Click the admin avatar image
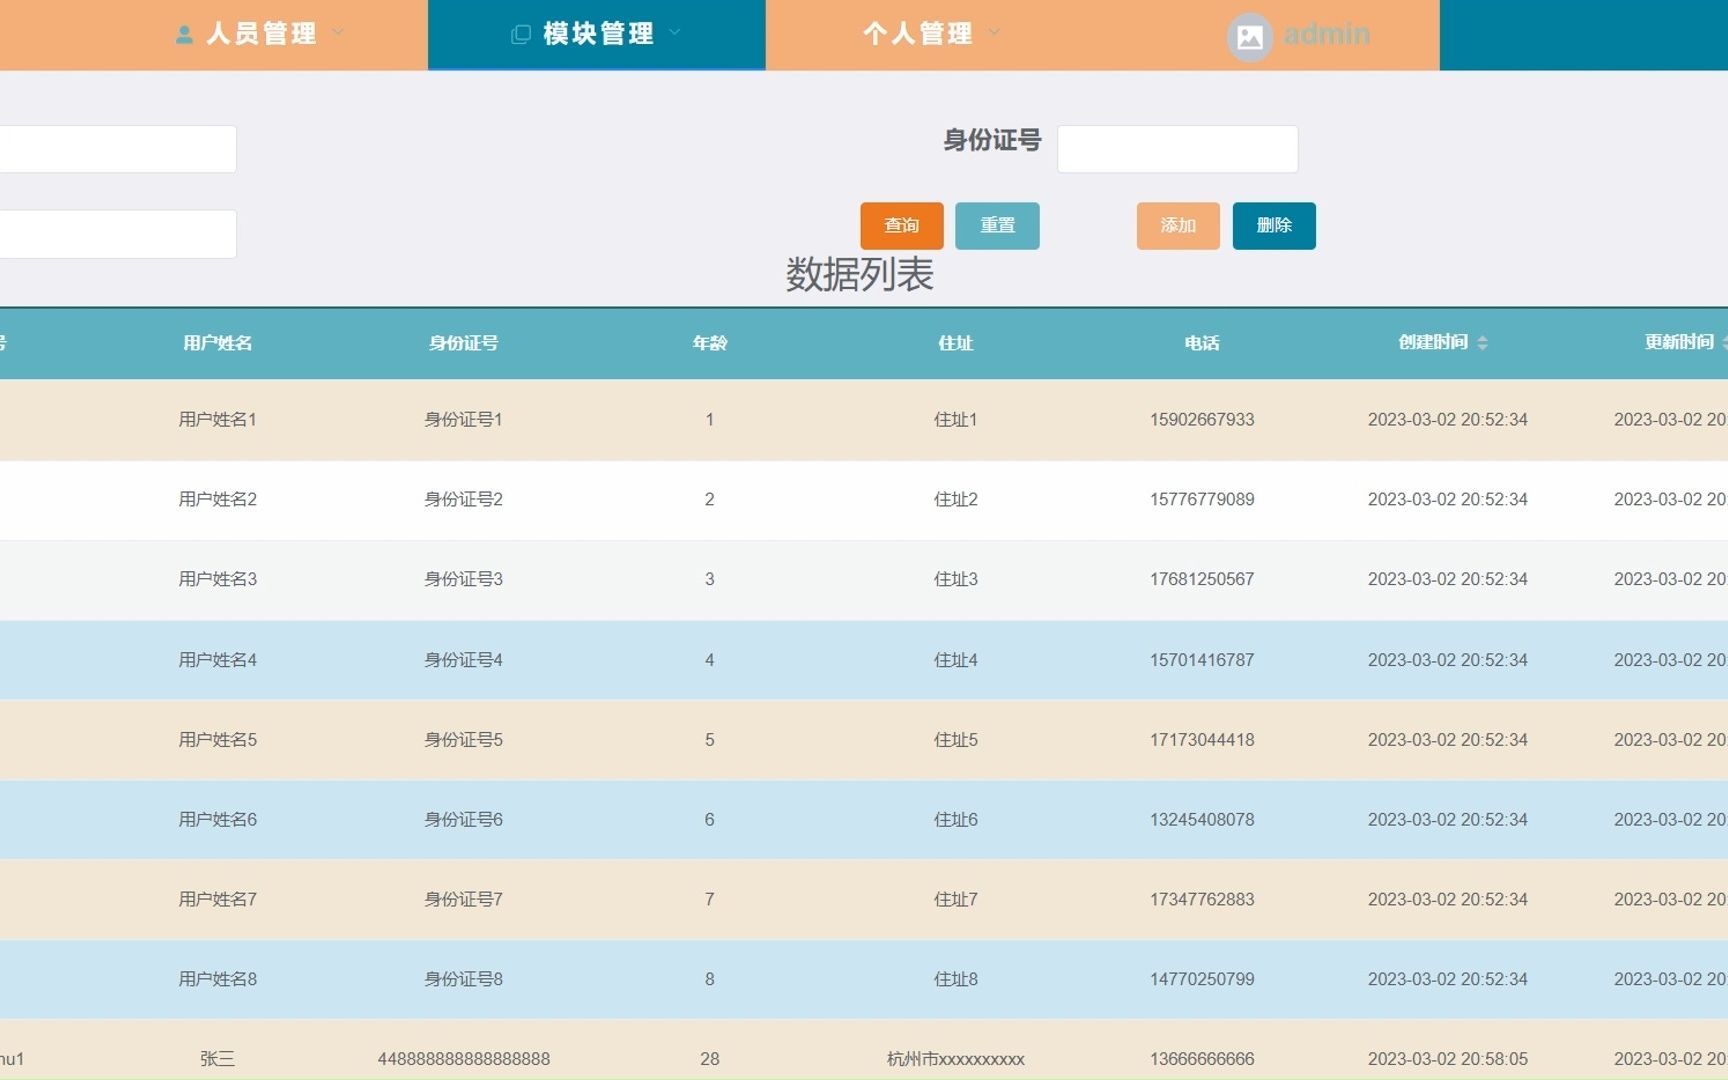 (x=1250, y=37)
